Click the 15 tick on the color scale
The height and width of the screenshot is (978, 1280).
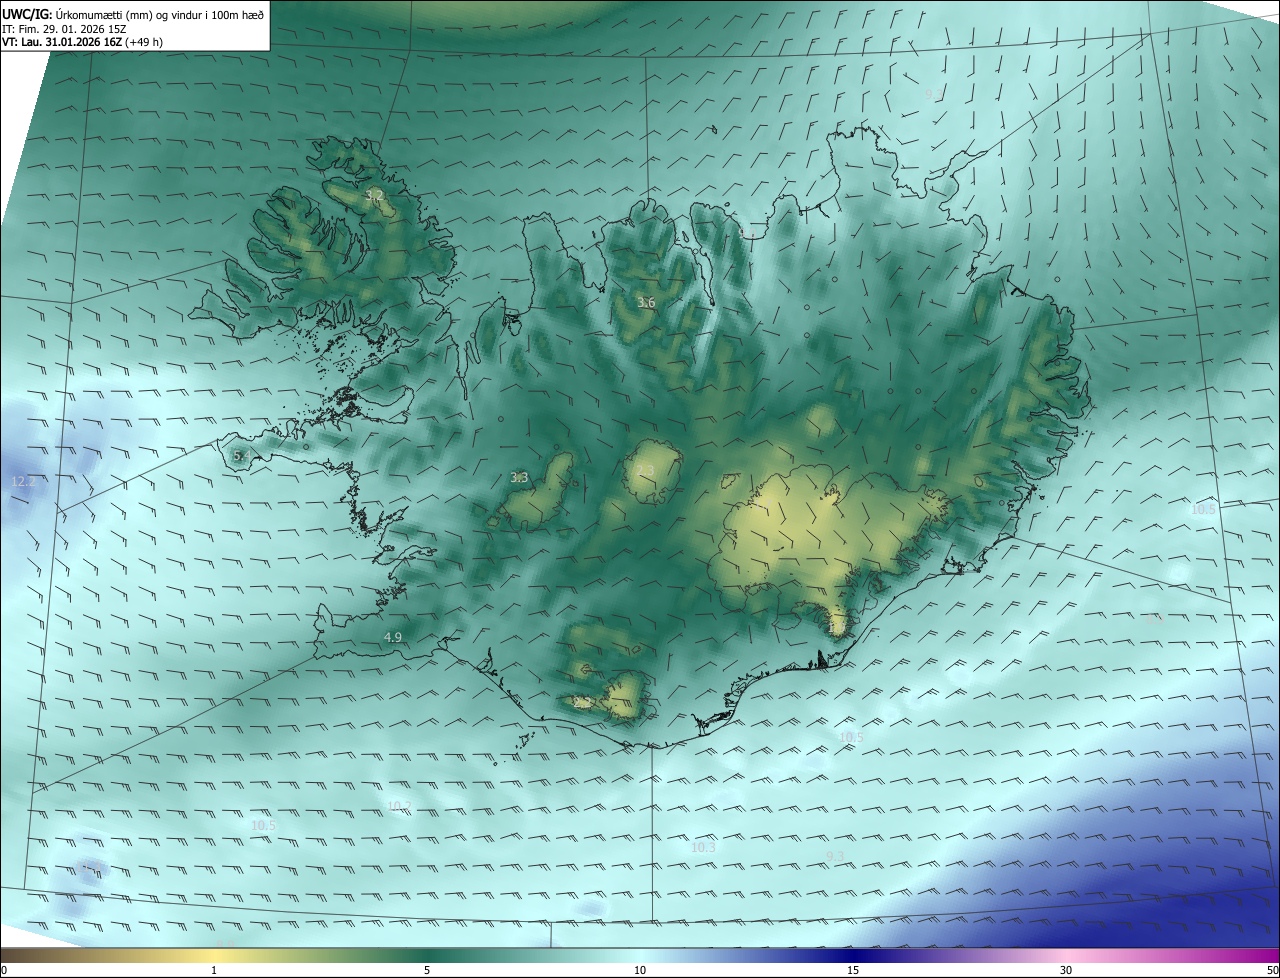(853, 970)
